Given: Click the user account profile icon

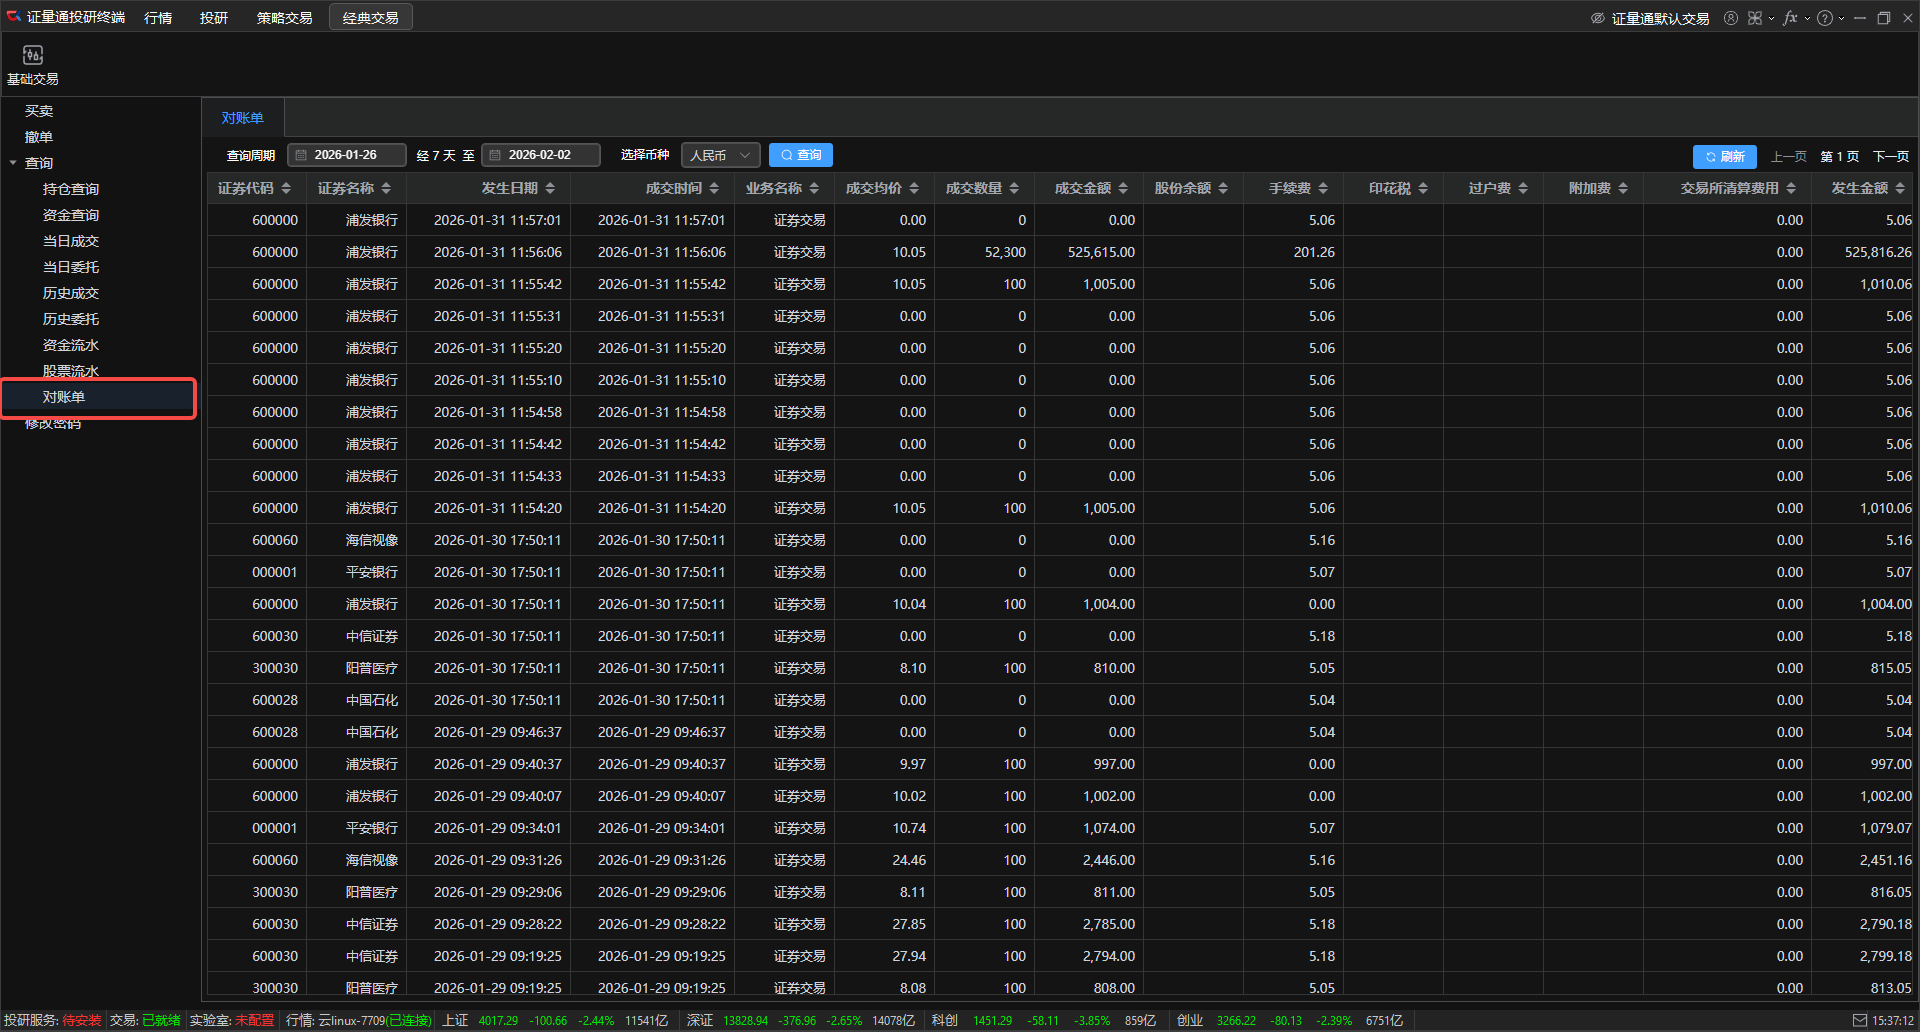Looking at the screenshot, I should tap(1730, 18).
